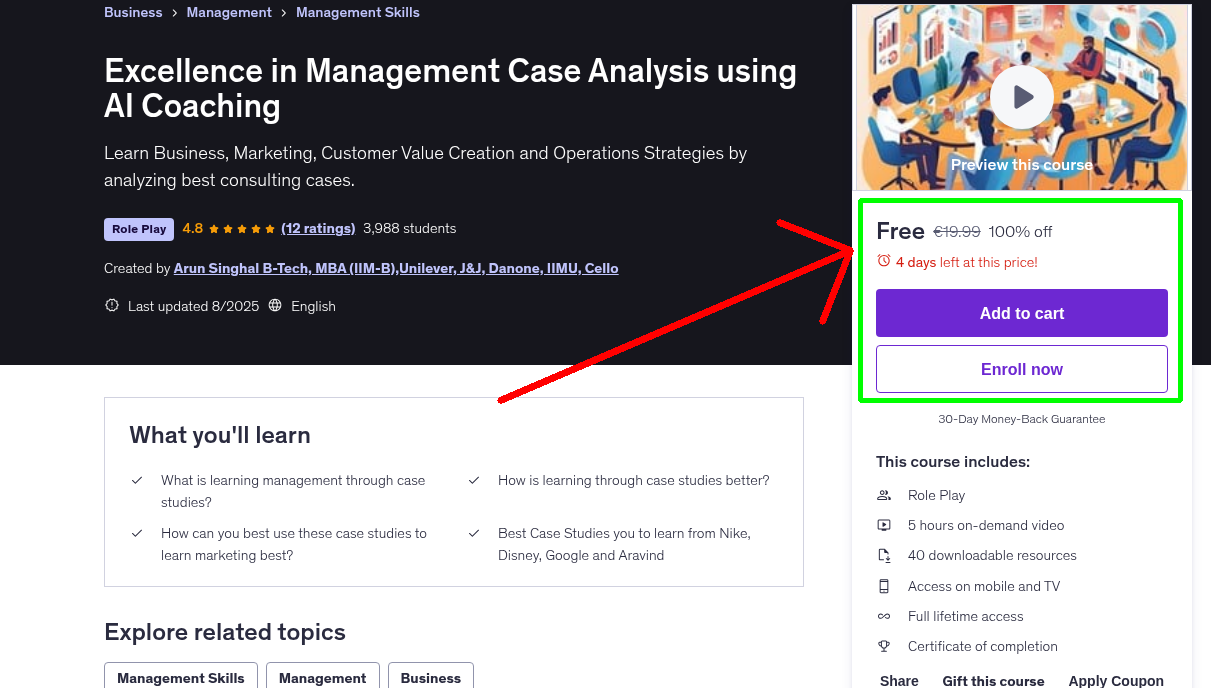Open Gift this course
This screenshot has width=1211, height=688.
pyautogui.click(x=993, y=679)
